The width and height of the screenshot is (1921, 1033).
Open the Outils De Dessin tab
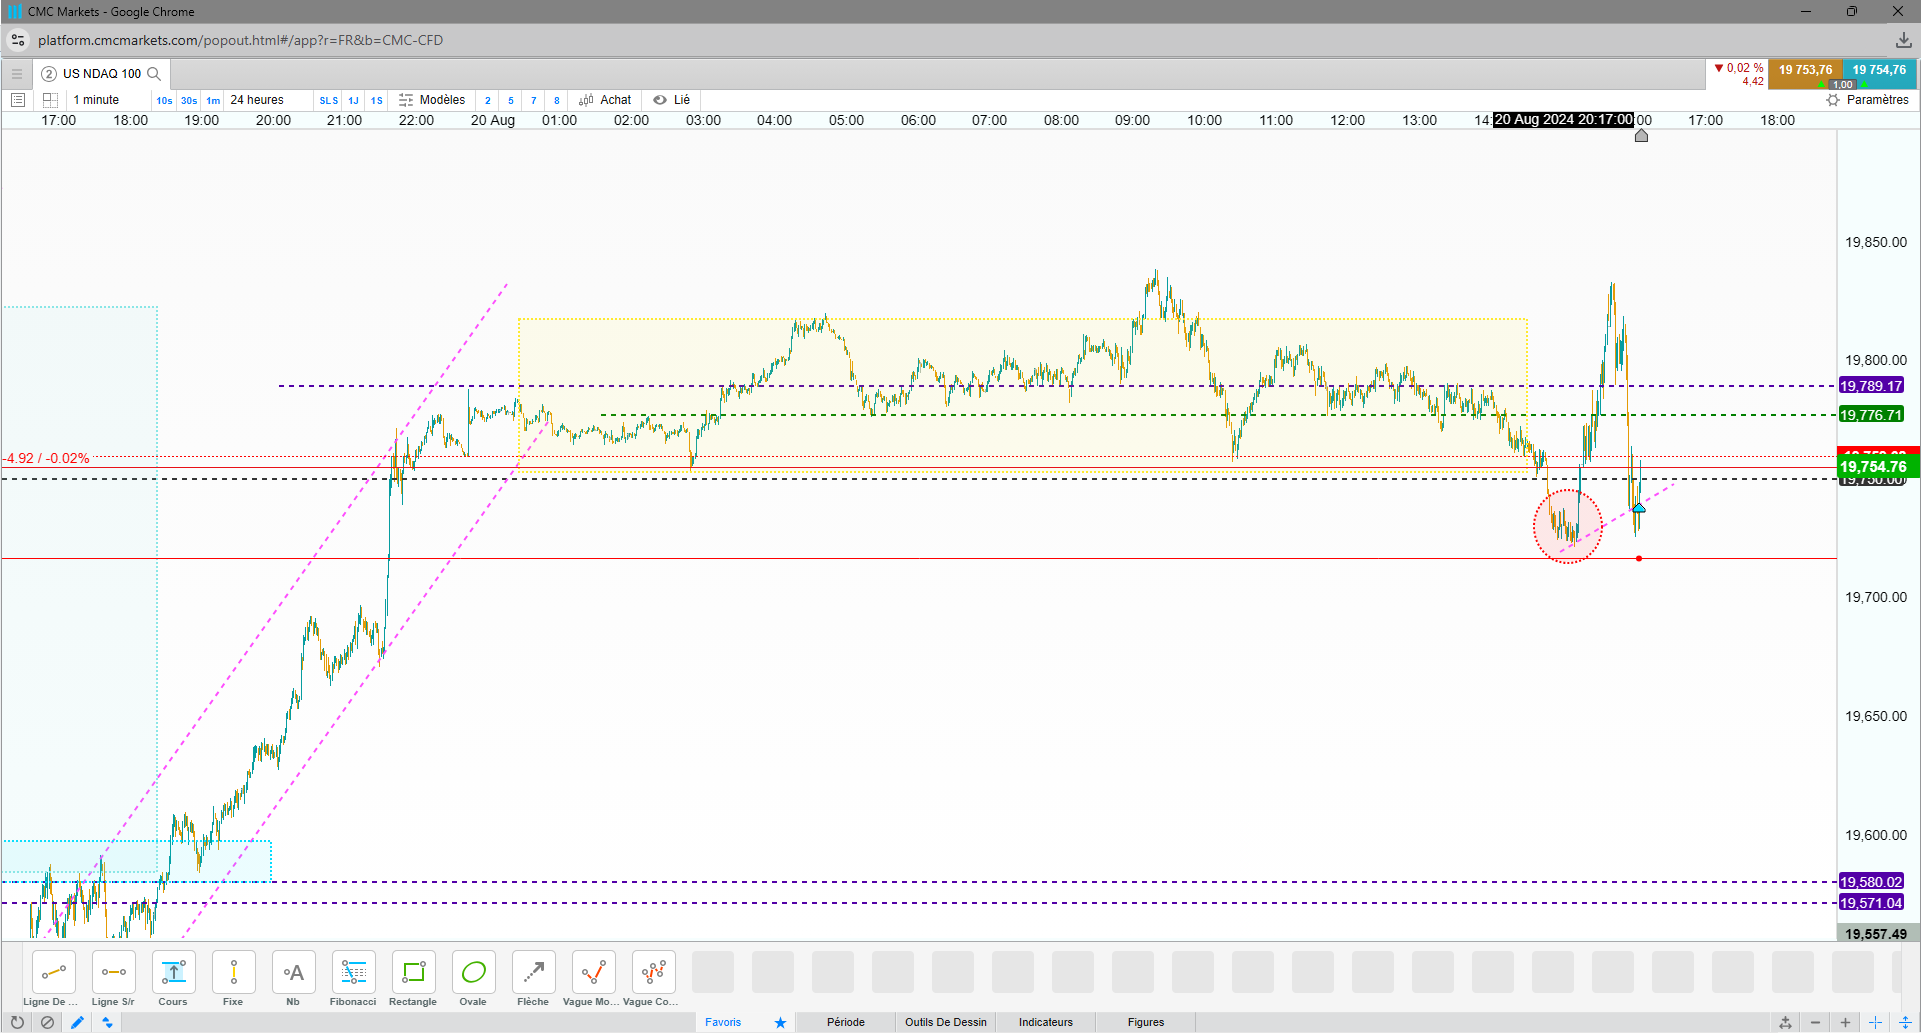(946, 1022)
